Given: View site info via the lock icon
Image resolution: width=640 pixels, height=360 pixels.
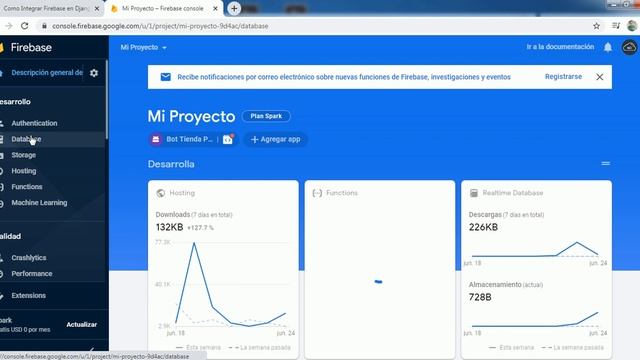Looking at the screenshot, I should point(44,26).
